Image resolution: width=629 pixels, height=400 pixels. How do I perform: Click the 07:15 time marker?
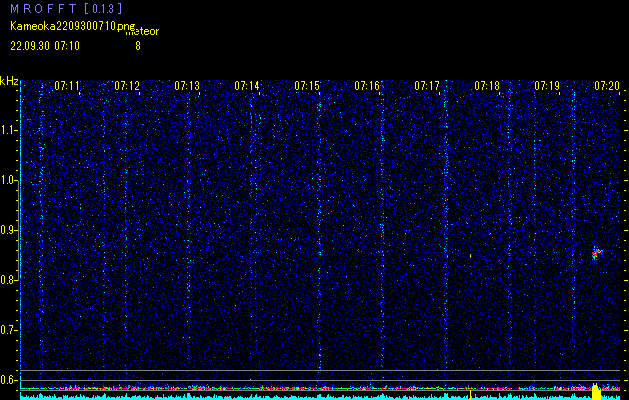(x=307, y=85)
